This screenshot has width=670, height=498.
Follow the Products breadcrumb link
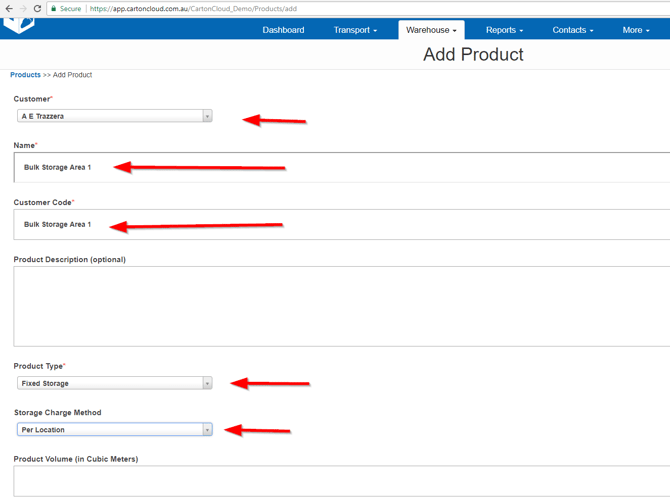point(25,75)
